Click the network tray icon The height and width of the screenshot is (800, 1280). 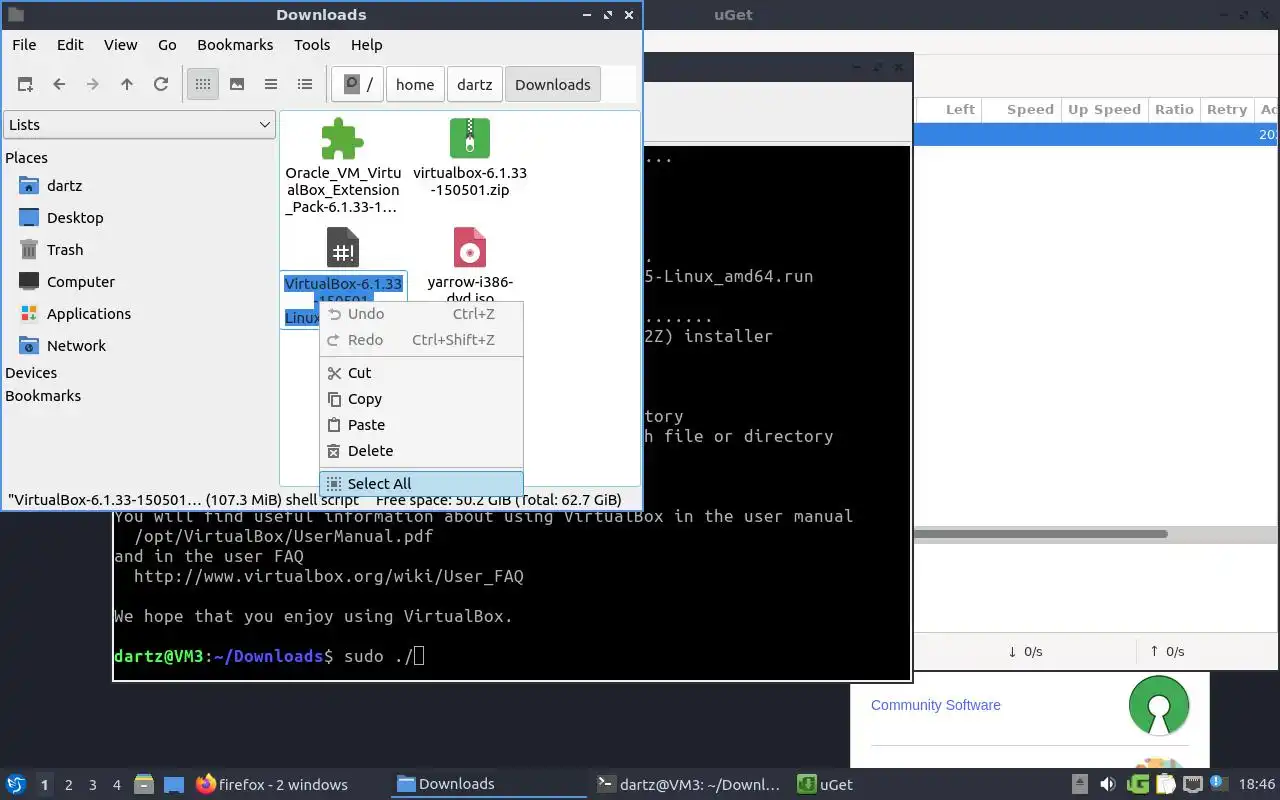[1193, 784]
